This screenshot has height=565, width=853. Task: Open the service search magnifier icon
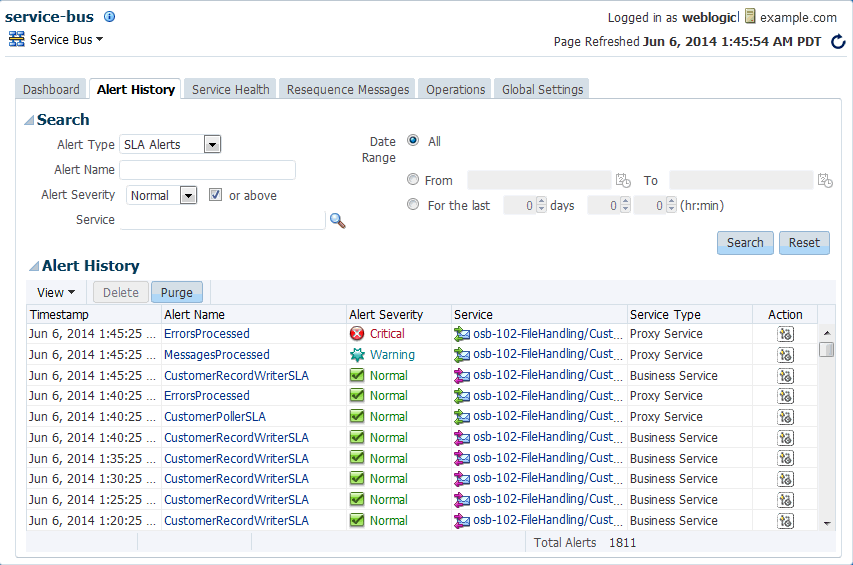[337, 220]
